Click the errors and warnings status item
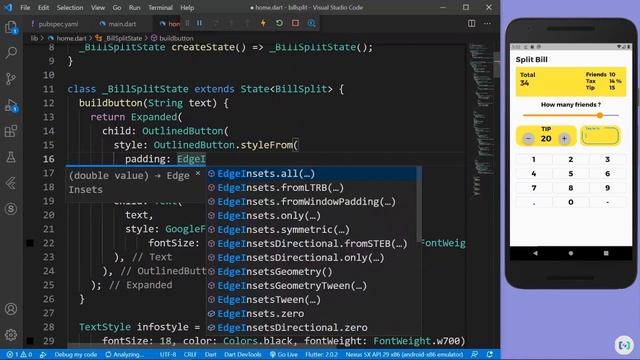This screenshot has width=640, height=360. (19, 354)
